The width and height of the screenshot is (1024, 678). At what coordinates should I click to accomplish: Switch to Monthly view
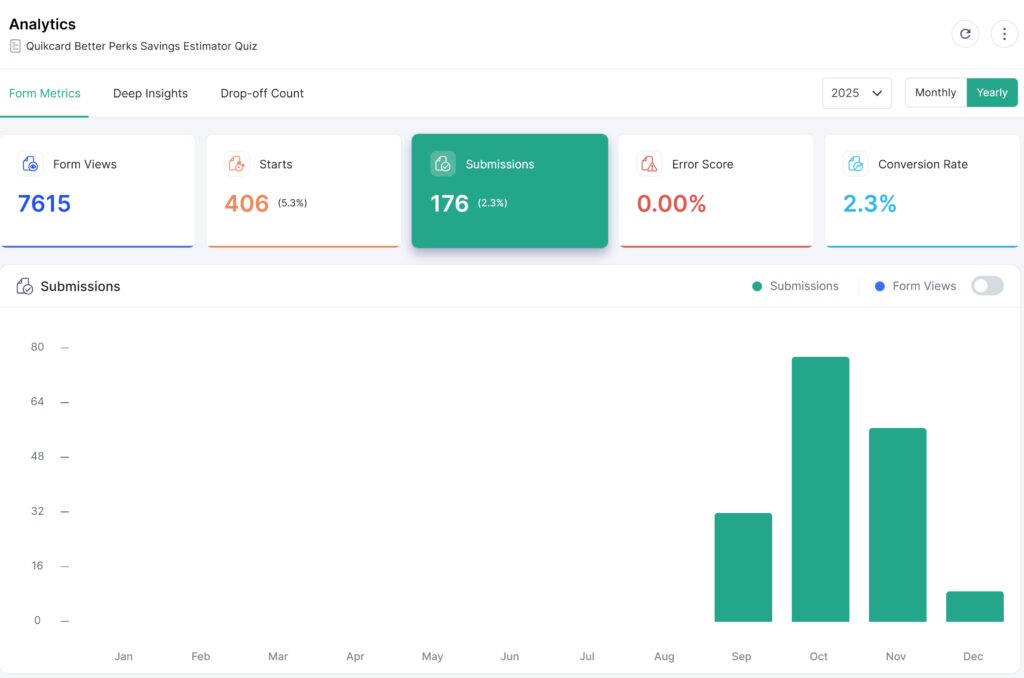pyautogui.click(x=935, y=93)
